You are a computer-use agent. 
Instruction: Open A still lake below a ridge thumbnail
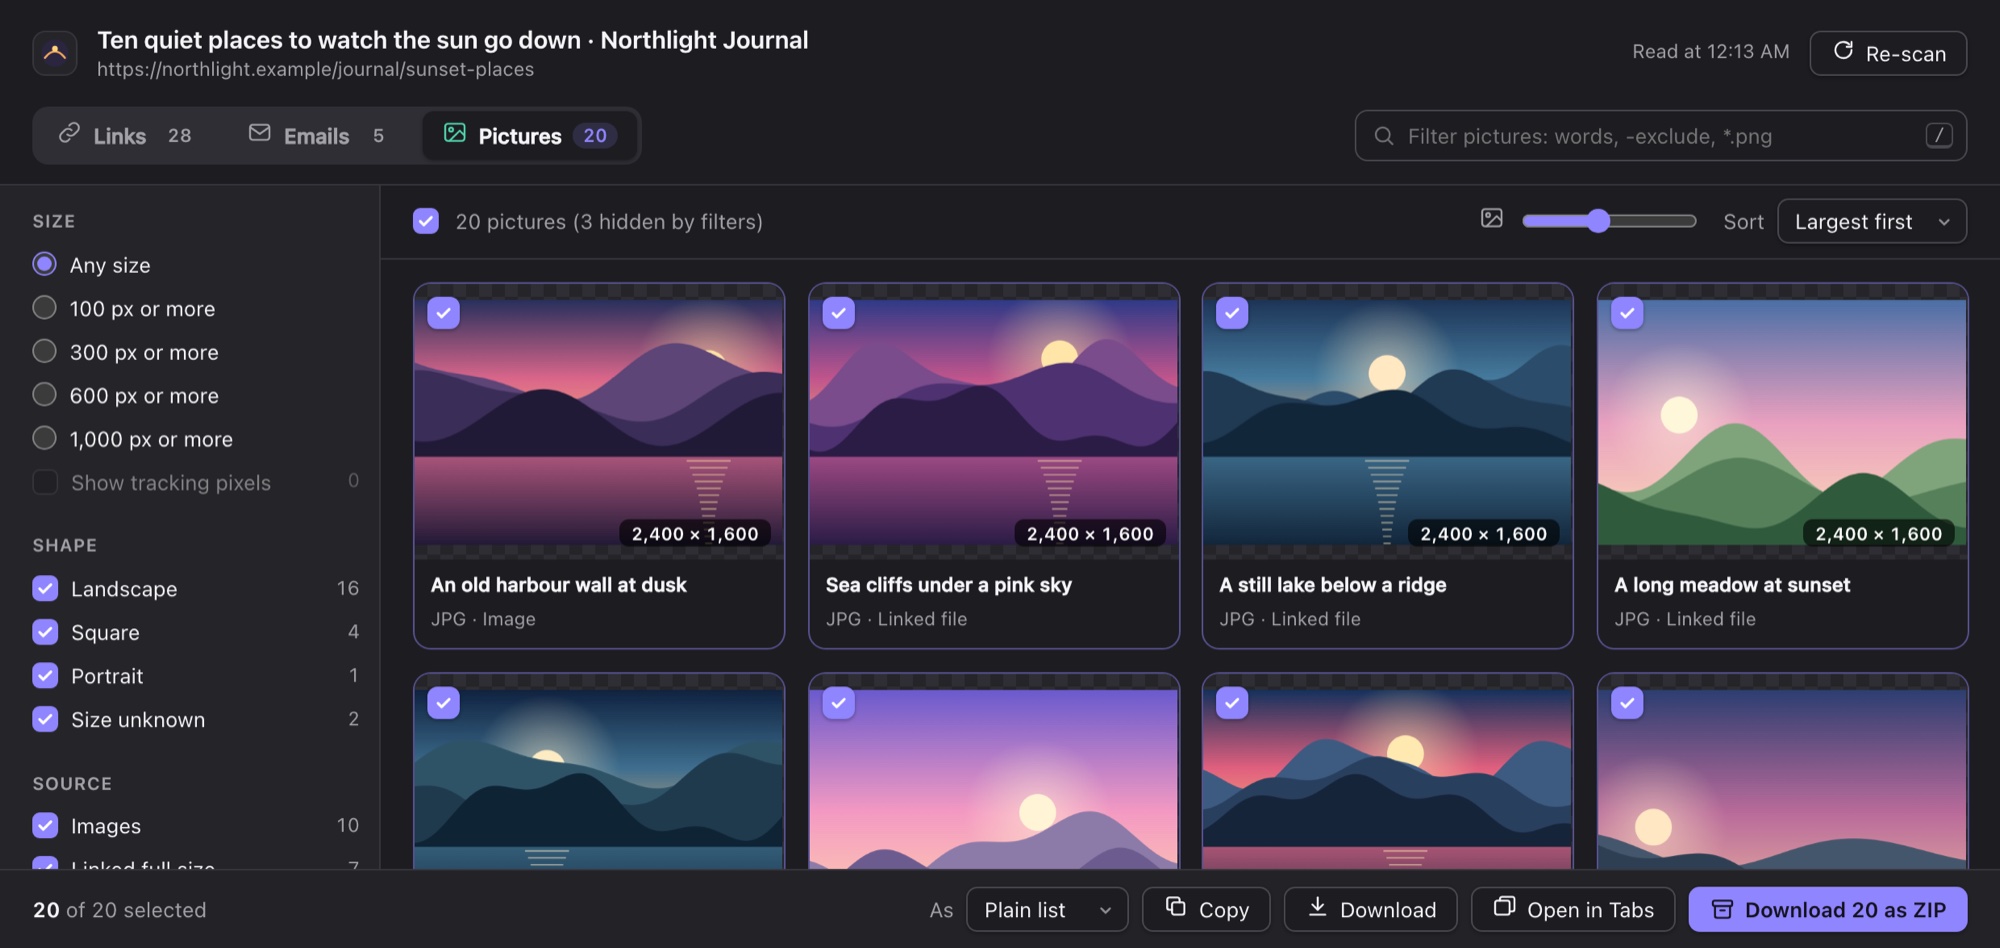1387,421
